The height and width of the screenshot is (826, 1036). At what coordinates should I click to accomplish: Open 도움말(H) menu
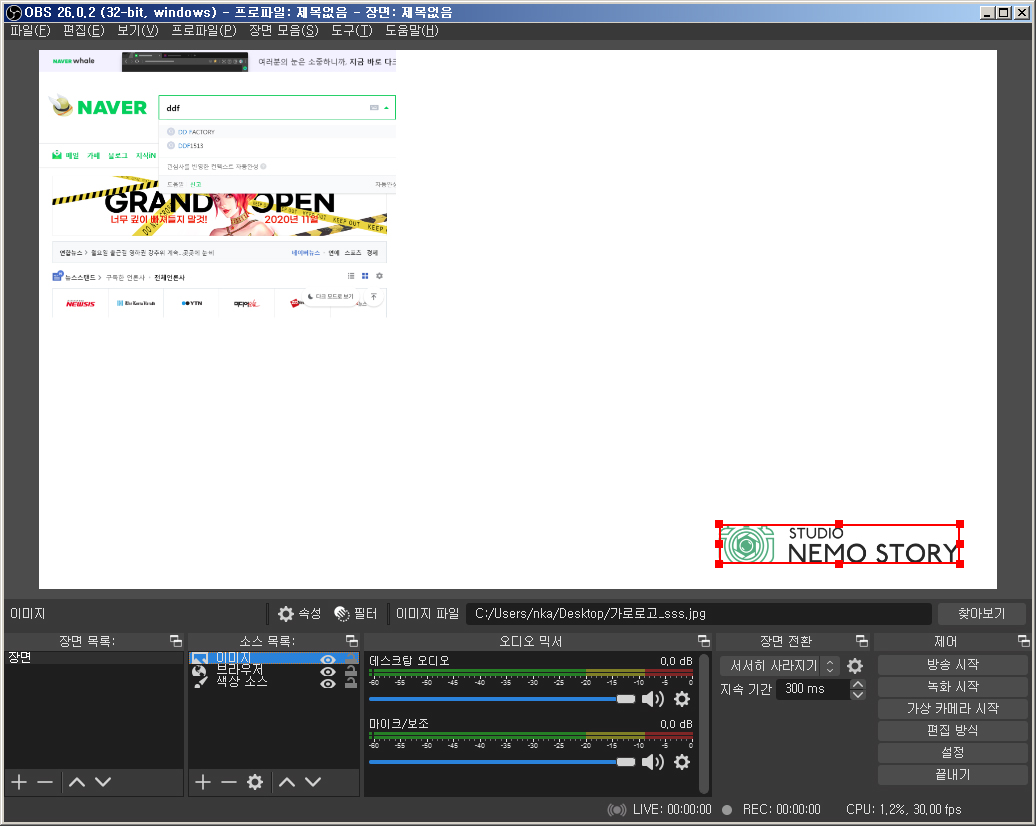coord(412,30)
